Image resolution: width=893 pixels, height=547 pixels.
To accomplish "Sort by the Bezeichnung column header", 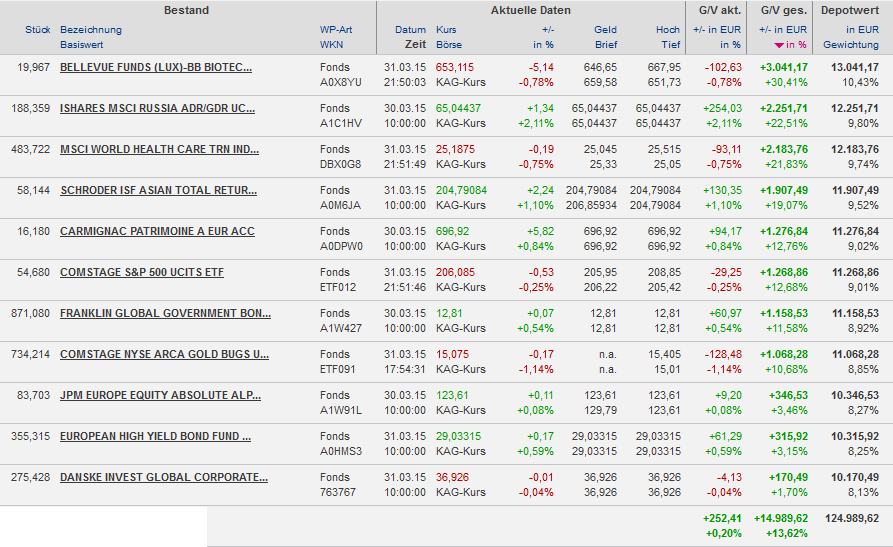I will pos(91,30).
